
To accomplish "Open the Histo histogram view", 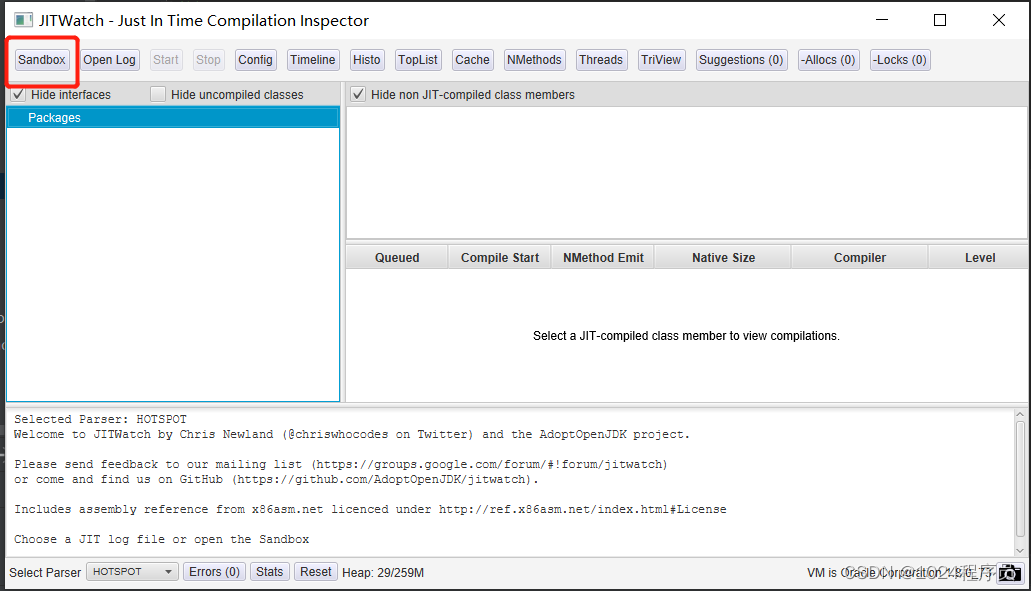I will point(367,60).
